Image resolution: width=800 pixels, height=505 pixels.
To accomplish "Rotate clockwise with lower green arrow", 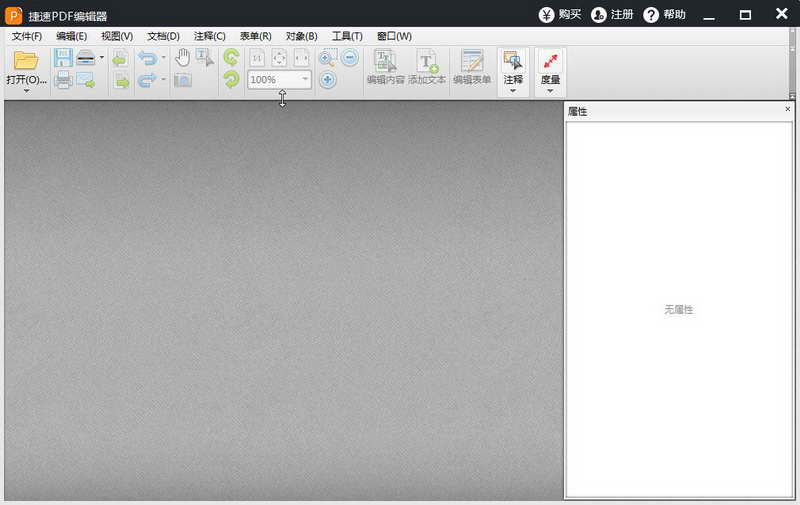I will [x=232, y=80].
